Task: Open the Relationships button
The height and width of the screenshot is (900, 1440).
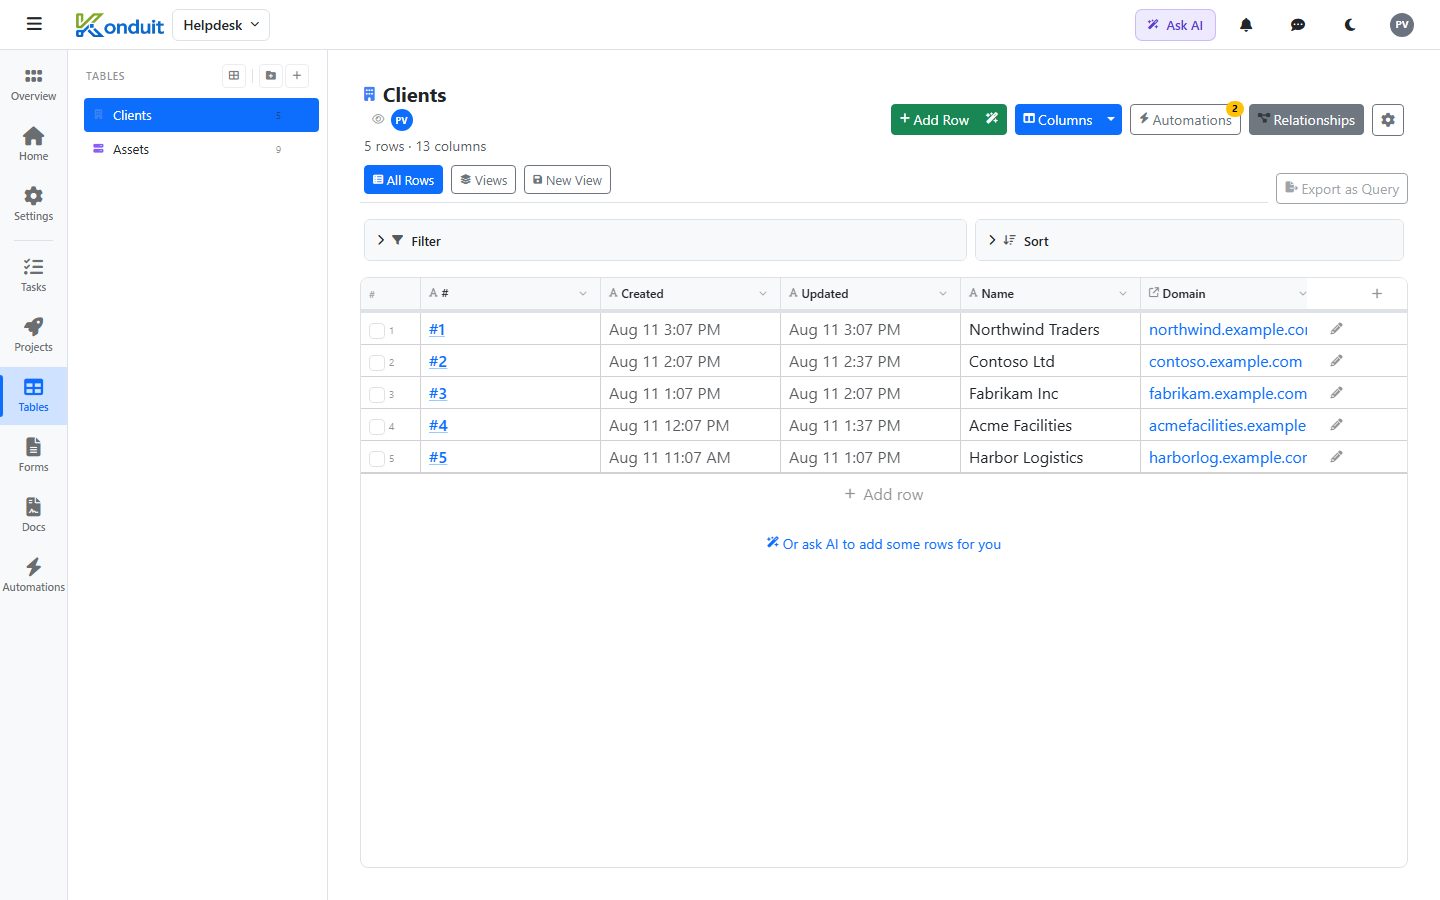Action: tap(1306, 120)
